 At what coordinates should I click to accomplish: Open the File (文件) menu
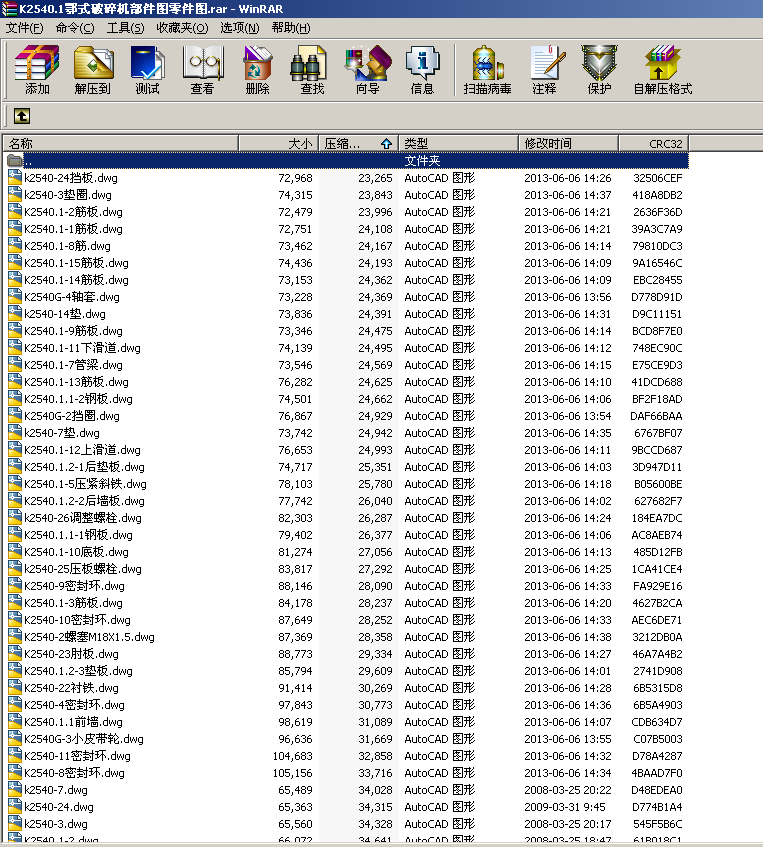point(24,28)
